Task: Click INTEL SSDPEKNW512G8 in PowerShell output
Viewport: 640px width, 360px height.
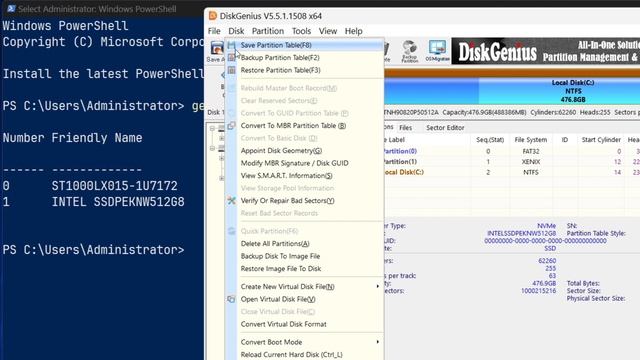Action: 118,202
